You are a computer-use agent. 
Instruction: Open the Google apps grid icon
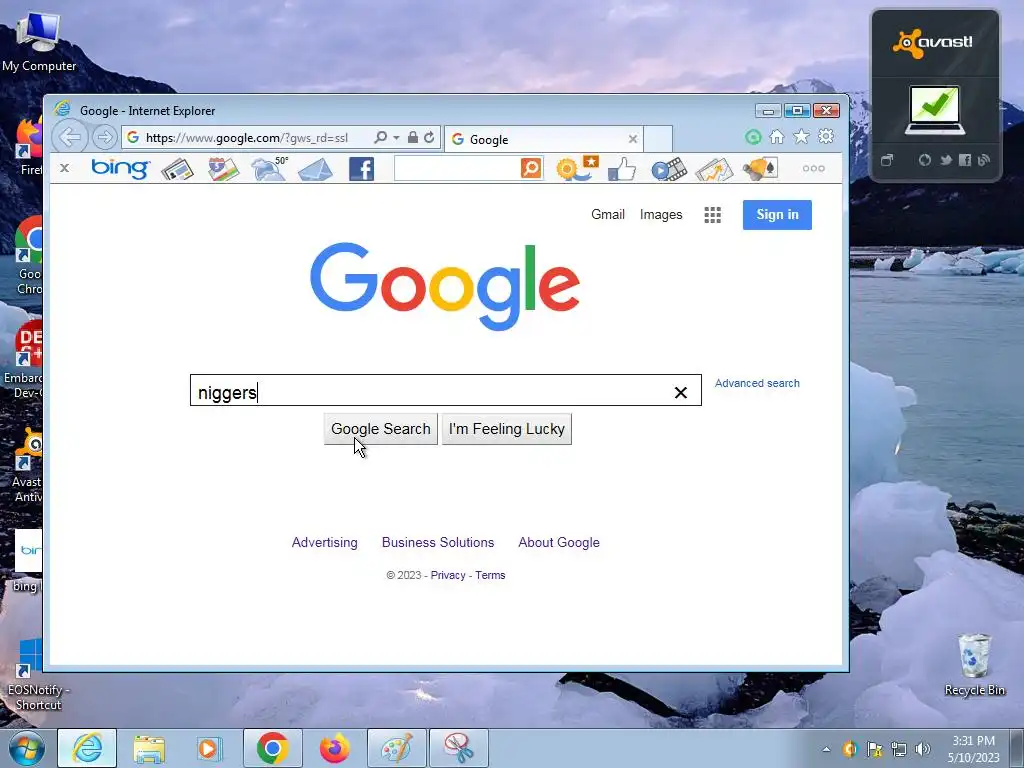pos(712,215)
